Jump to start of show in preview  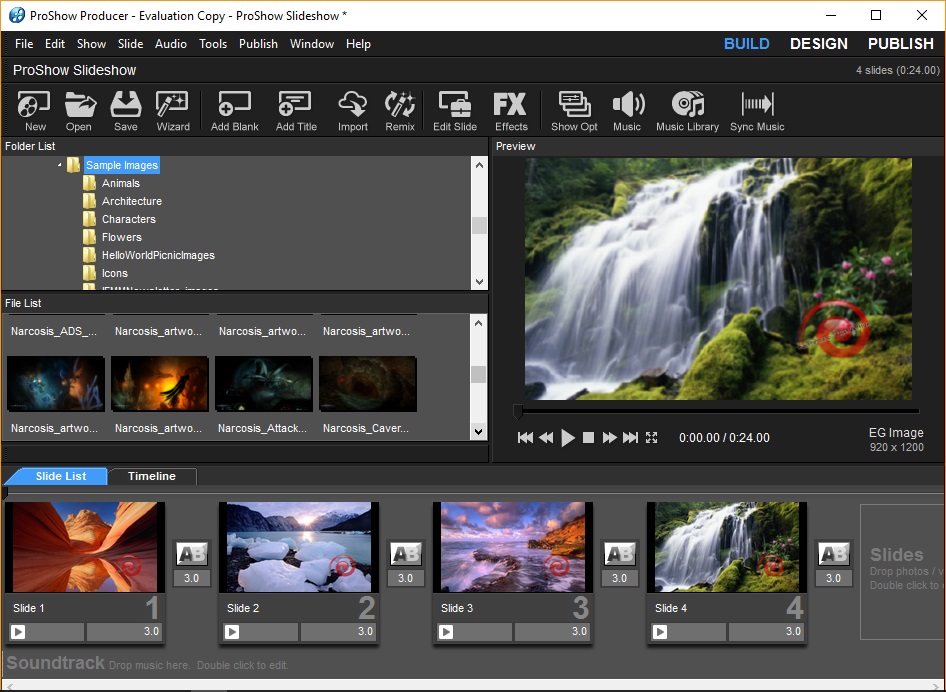pyautogui.click(x=525, y=437)
